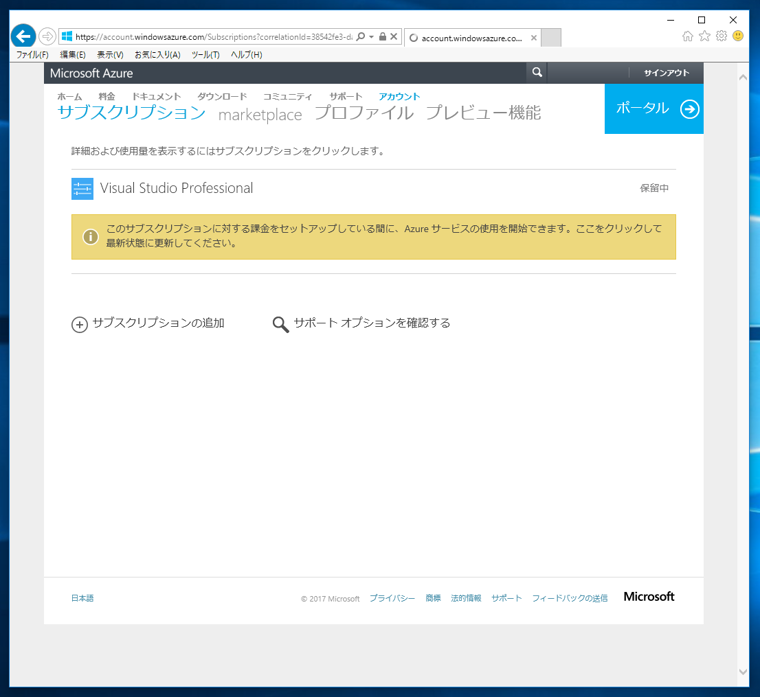Open the ファイル(F) menu
The width and height of the screenshot is (760, 697).
[x=32, y=55]
